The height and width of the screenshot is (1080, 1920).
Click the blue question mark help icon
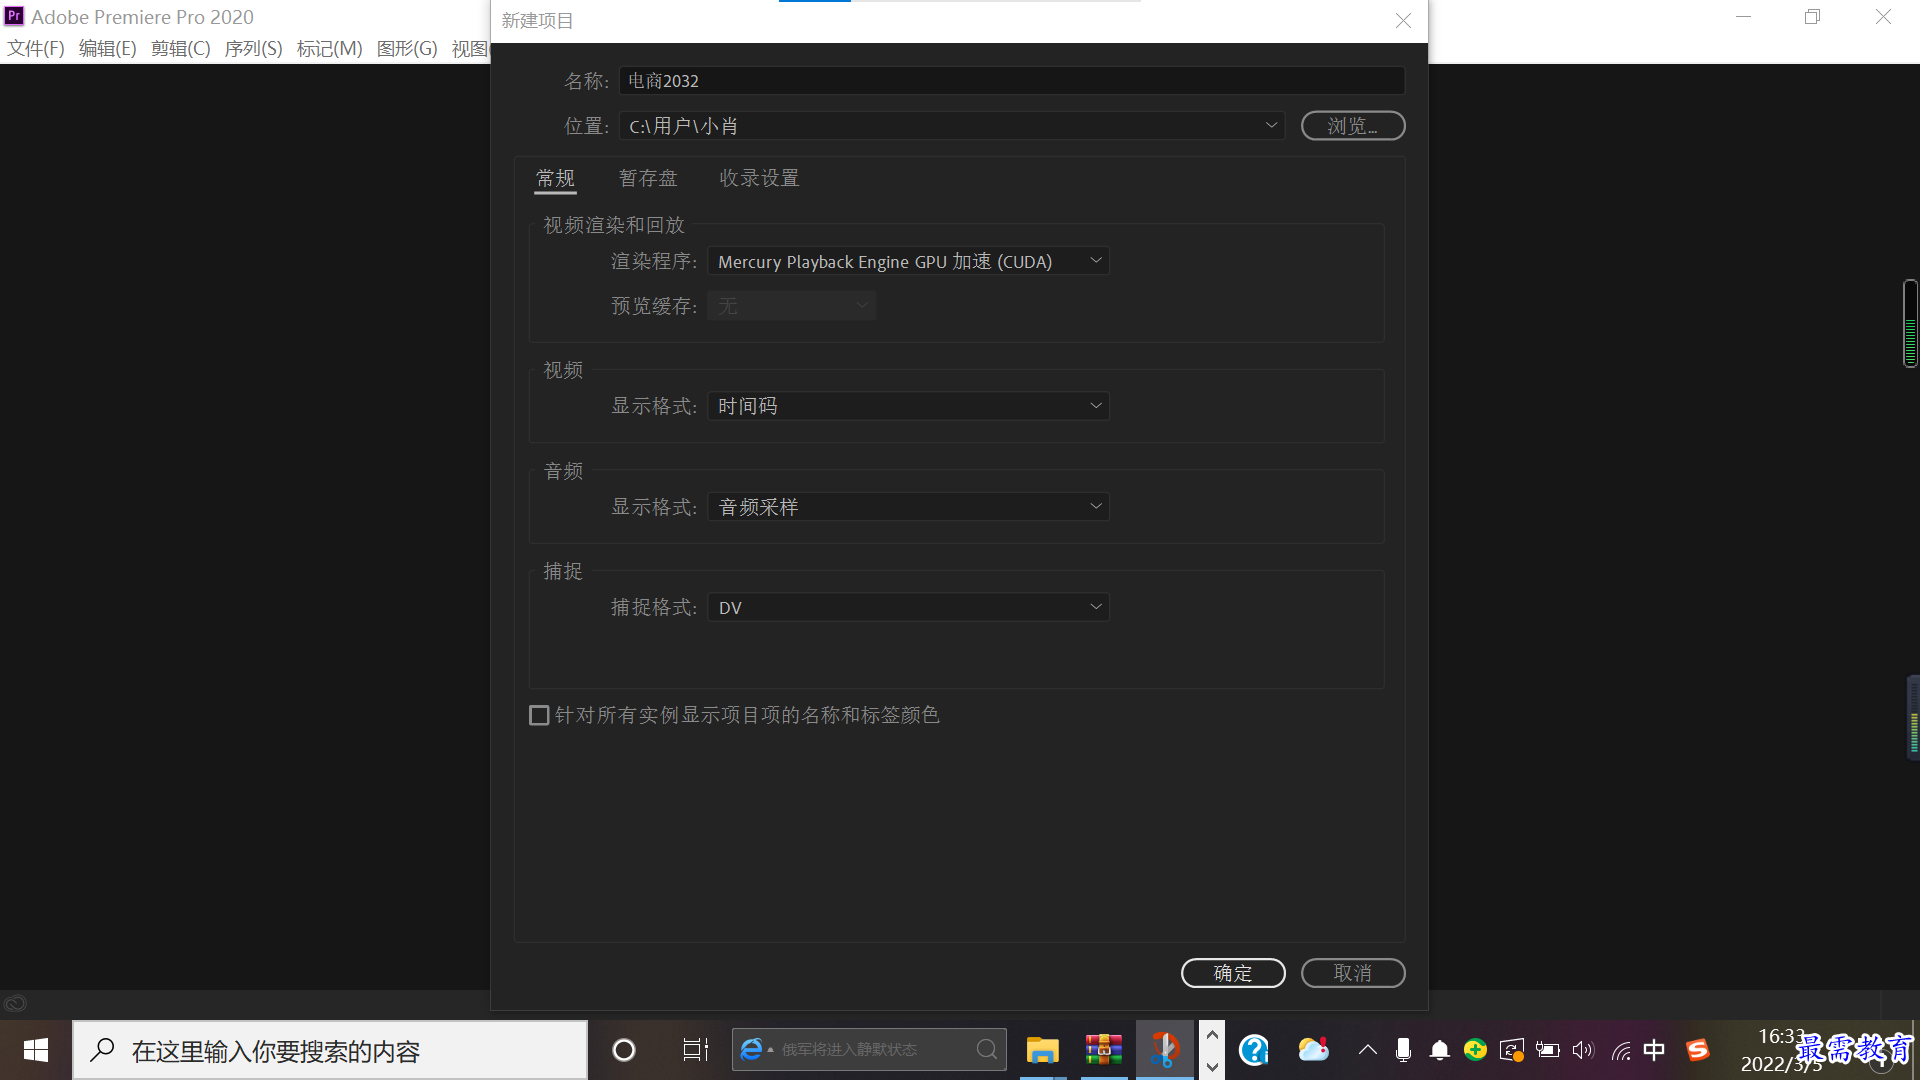point(1253,1050)
